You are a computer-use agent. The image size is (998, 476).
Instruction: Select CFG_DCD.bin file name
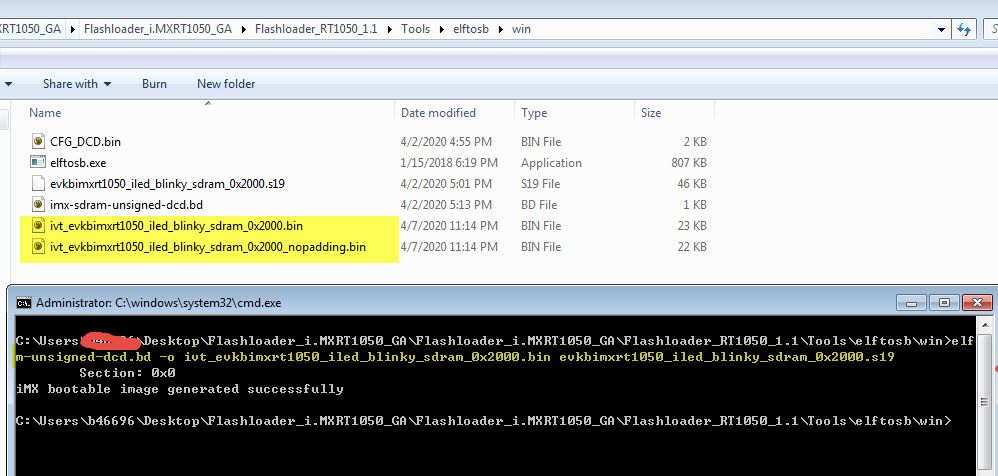(85, 141)
